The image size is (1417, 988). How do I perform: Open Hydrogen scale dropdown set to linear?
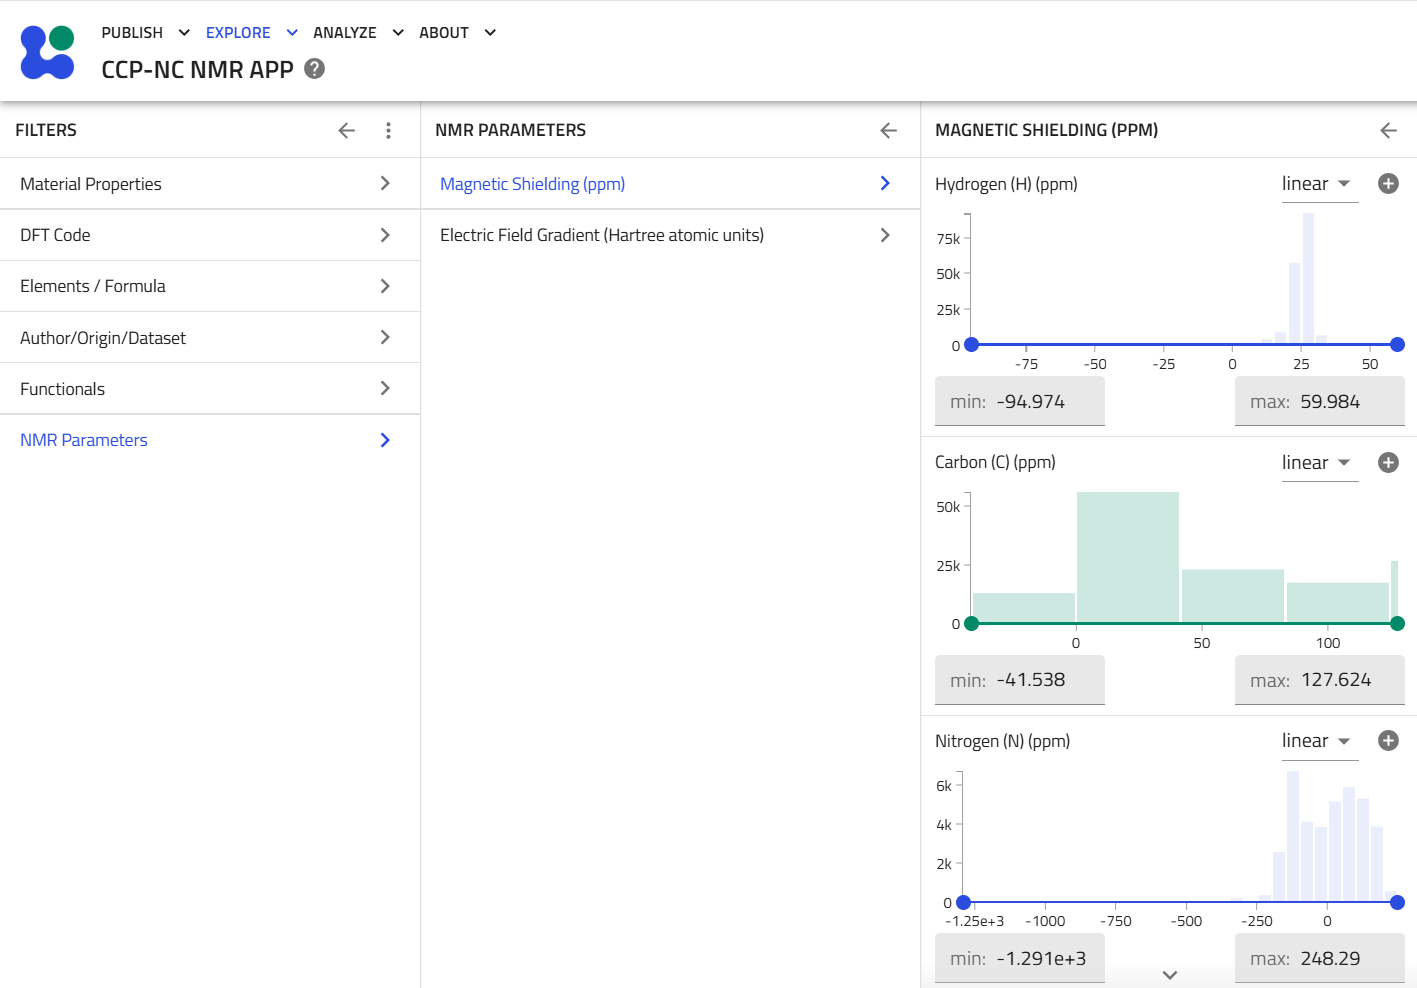click(x=1320, y=184)
